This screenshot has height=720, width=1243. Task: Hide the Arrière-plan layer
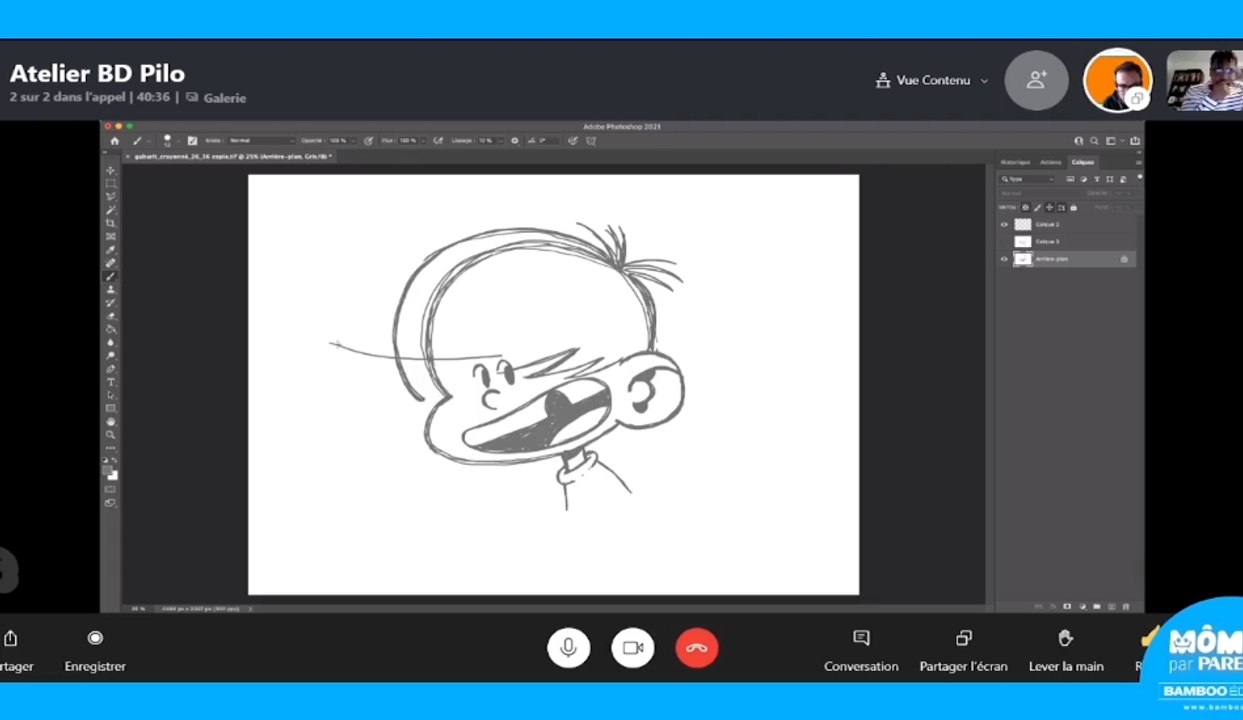[1004, 259]
